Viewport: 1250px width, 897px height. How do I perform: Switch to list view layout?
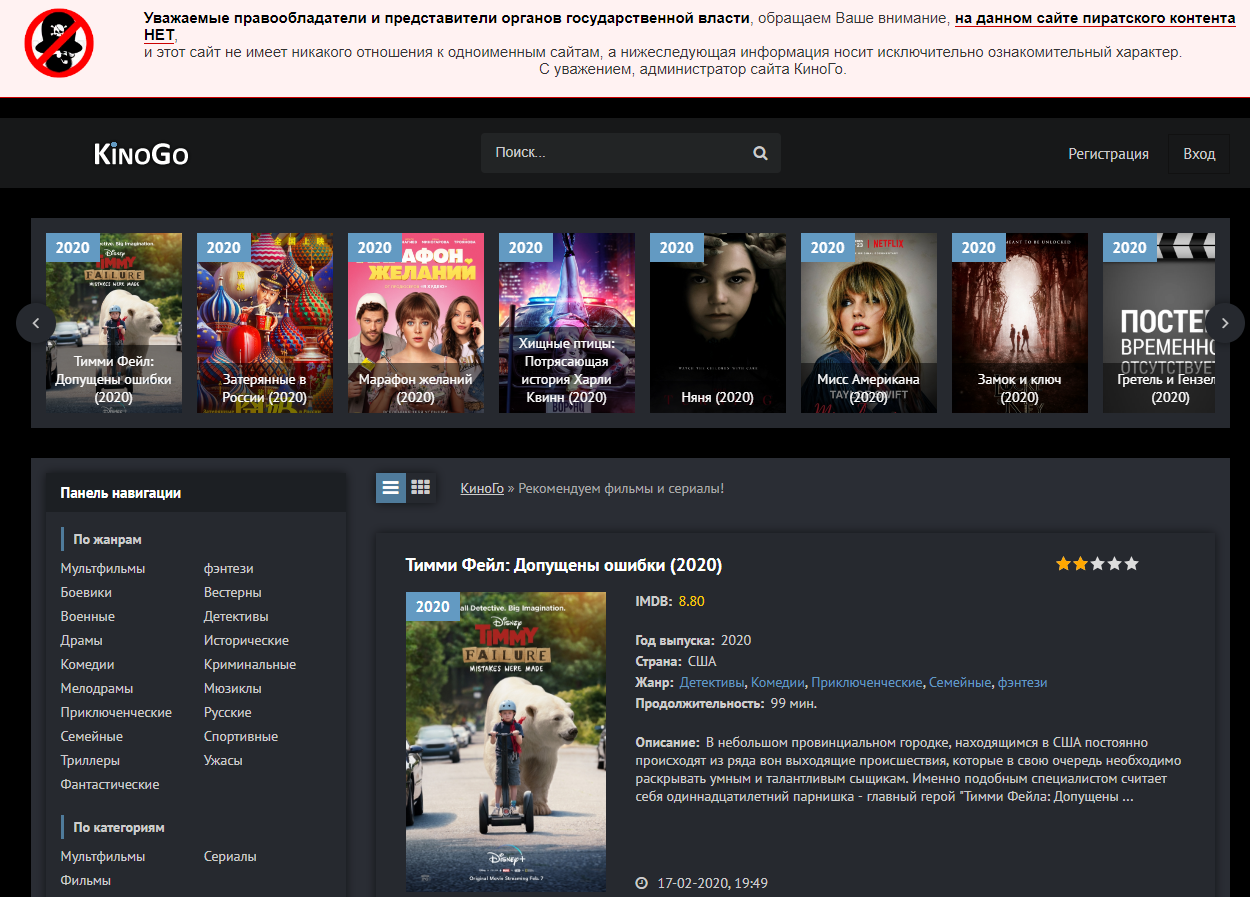[x=391, y=488]
